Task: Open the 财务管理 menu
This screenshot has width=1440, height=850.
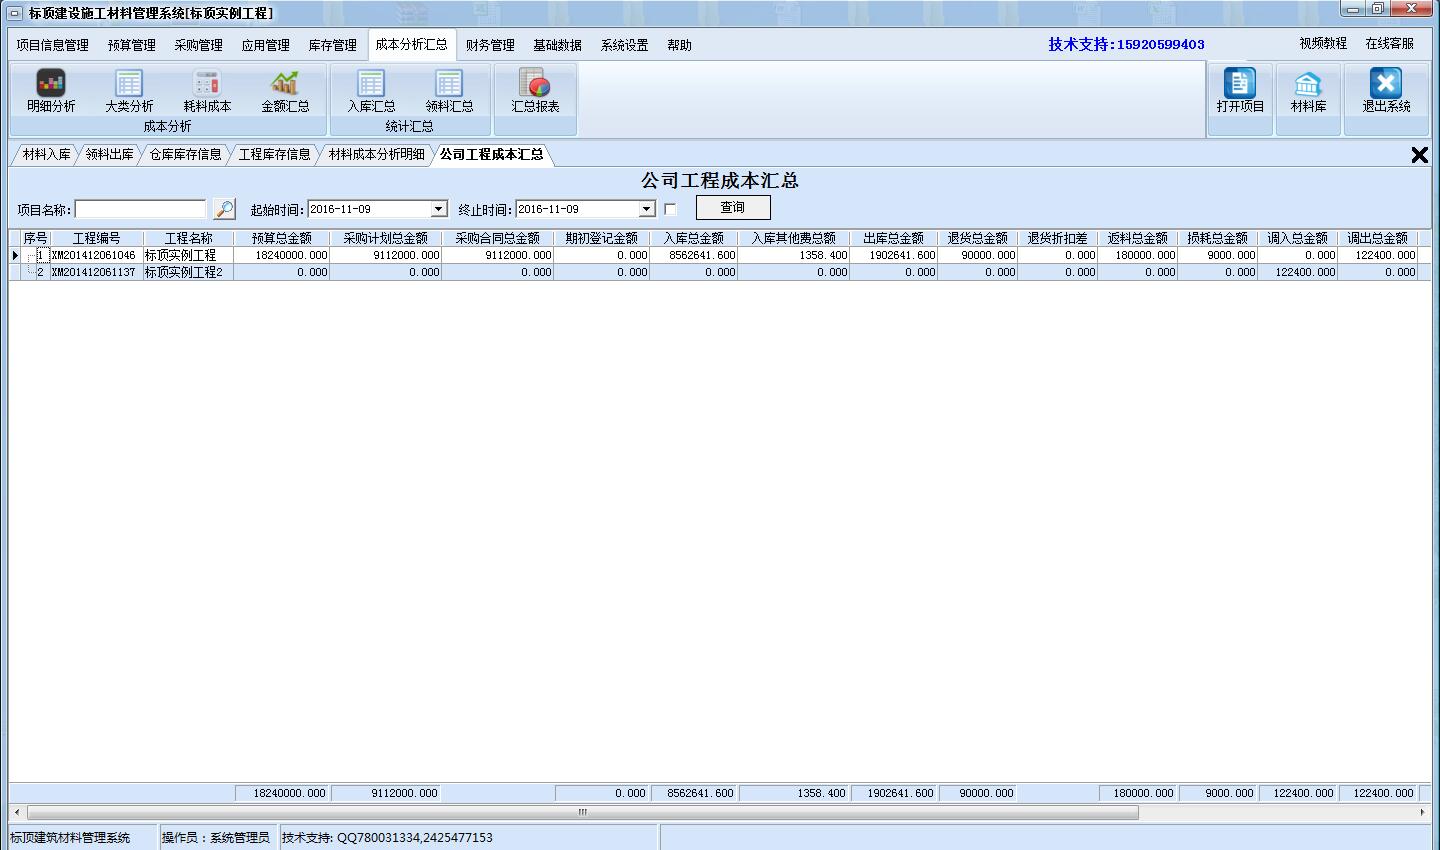Action: pyautogui.click(x=489, y=45)
